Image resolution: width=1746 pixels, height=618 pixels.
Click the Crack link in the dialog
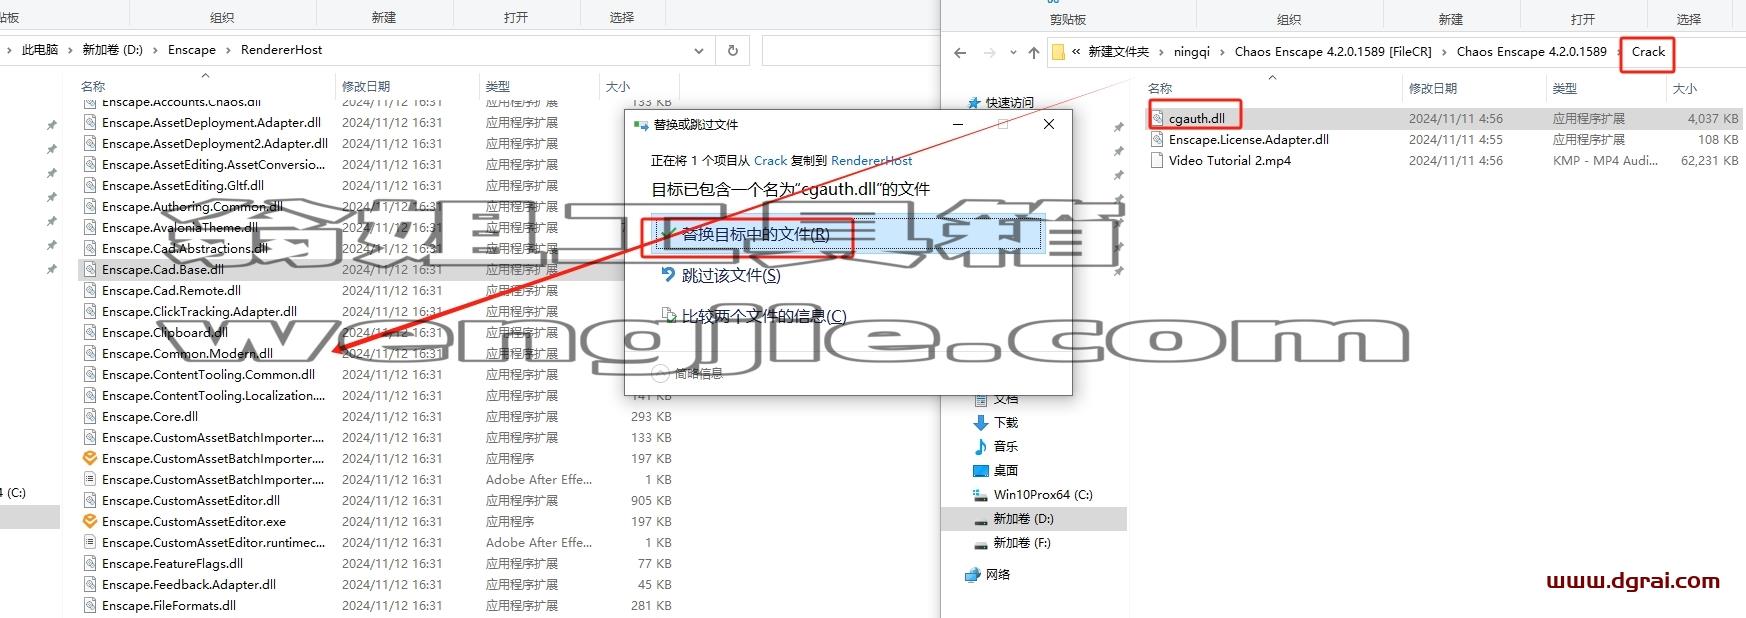pos(770,161)
